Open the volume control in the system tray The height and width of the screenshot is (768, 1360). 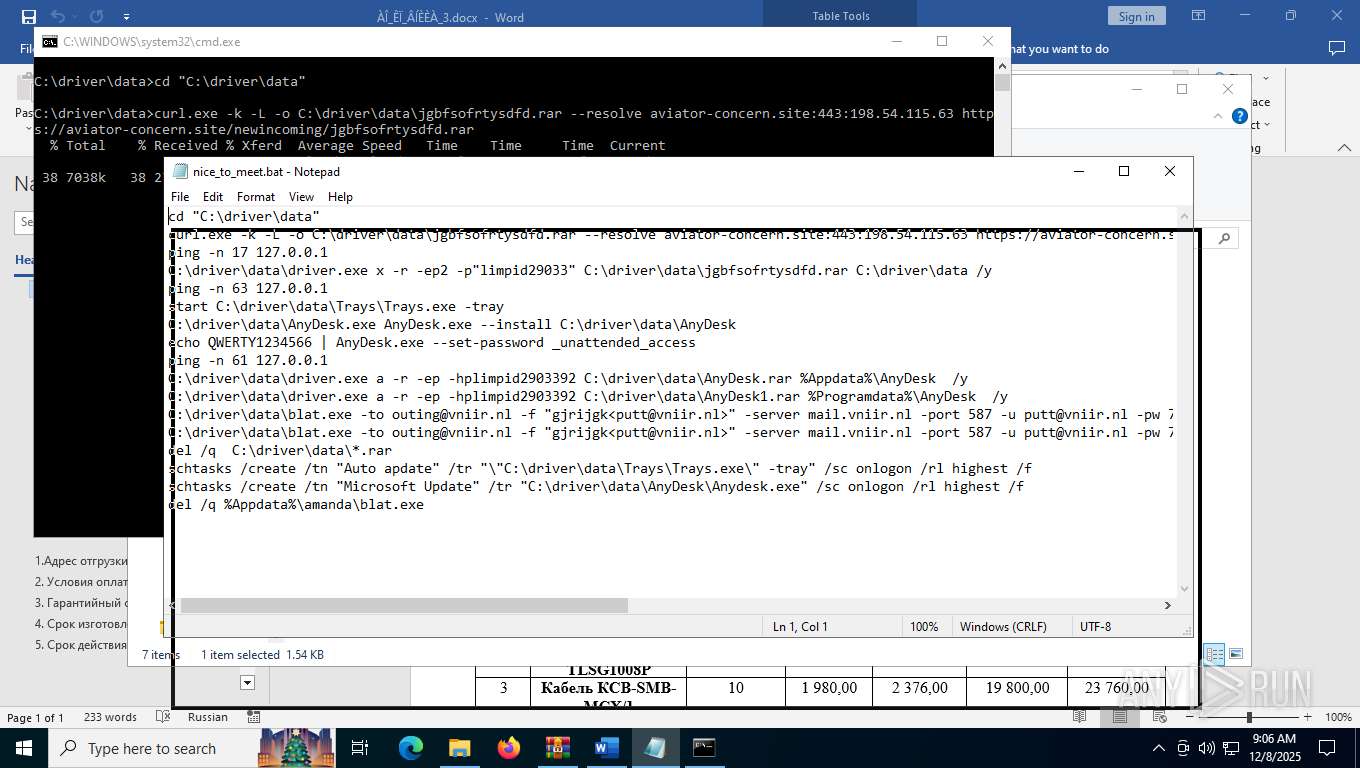click(x=1206, y=748)
